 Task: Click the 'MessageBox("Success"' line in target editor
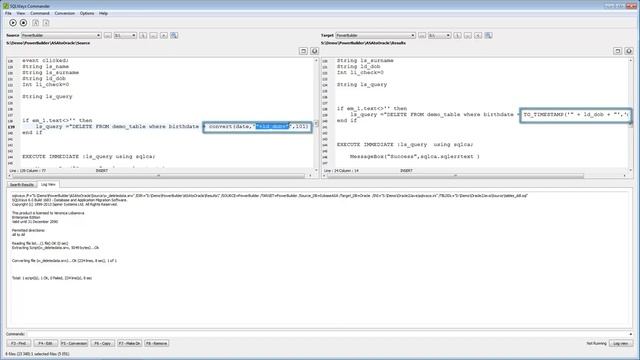415,157
